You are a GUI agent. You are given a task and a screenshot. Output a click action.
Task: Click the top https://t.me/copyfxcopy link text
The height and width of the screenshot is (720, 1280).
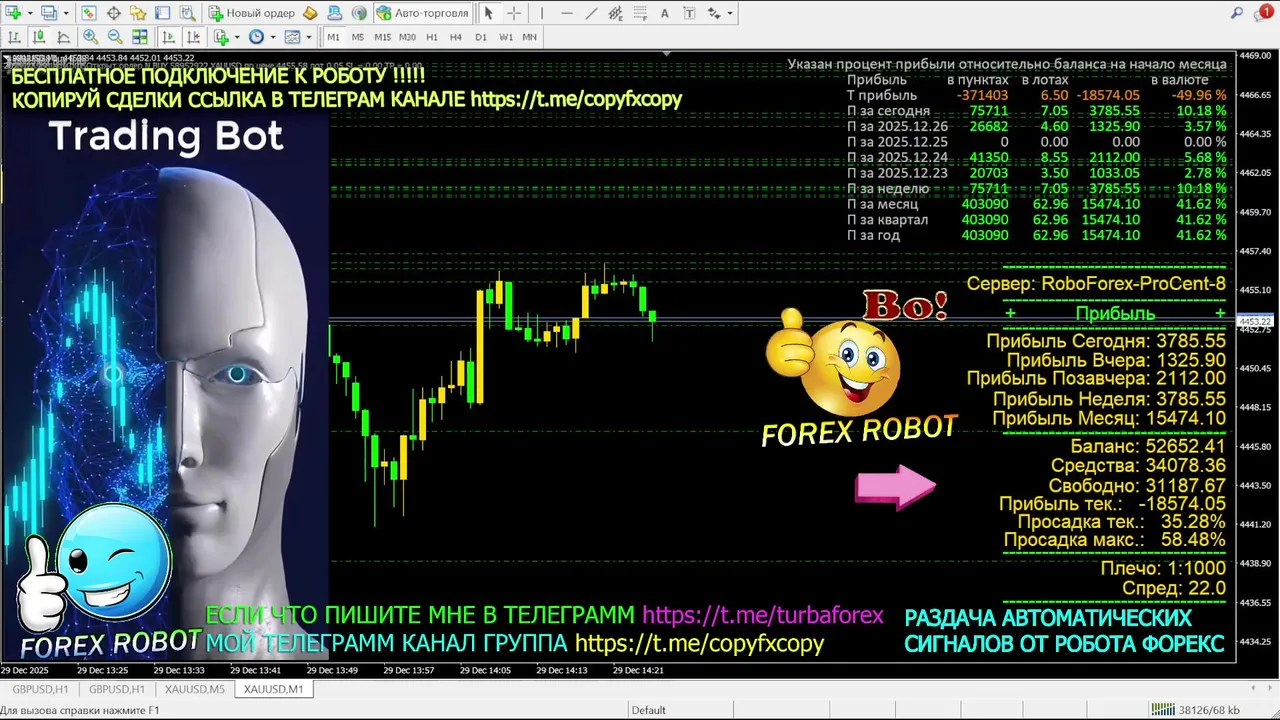[576, 99]
